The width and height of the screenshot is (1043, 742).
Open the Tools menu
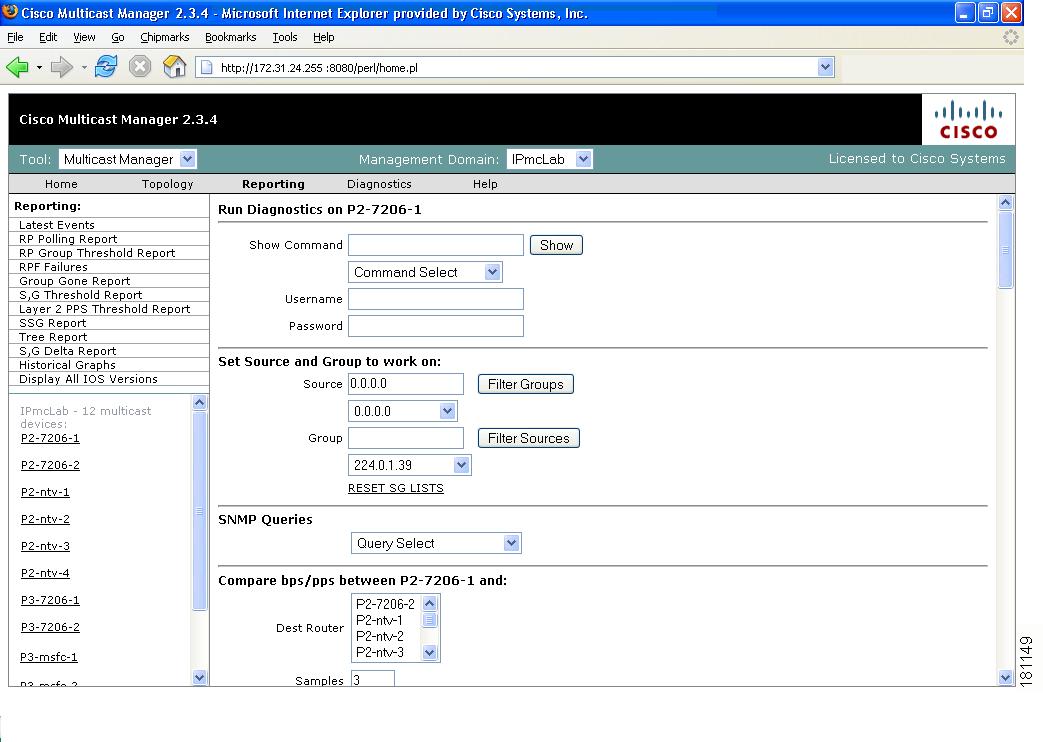285,37
